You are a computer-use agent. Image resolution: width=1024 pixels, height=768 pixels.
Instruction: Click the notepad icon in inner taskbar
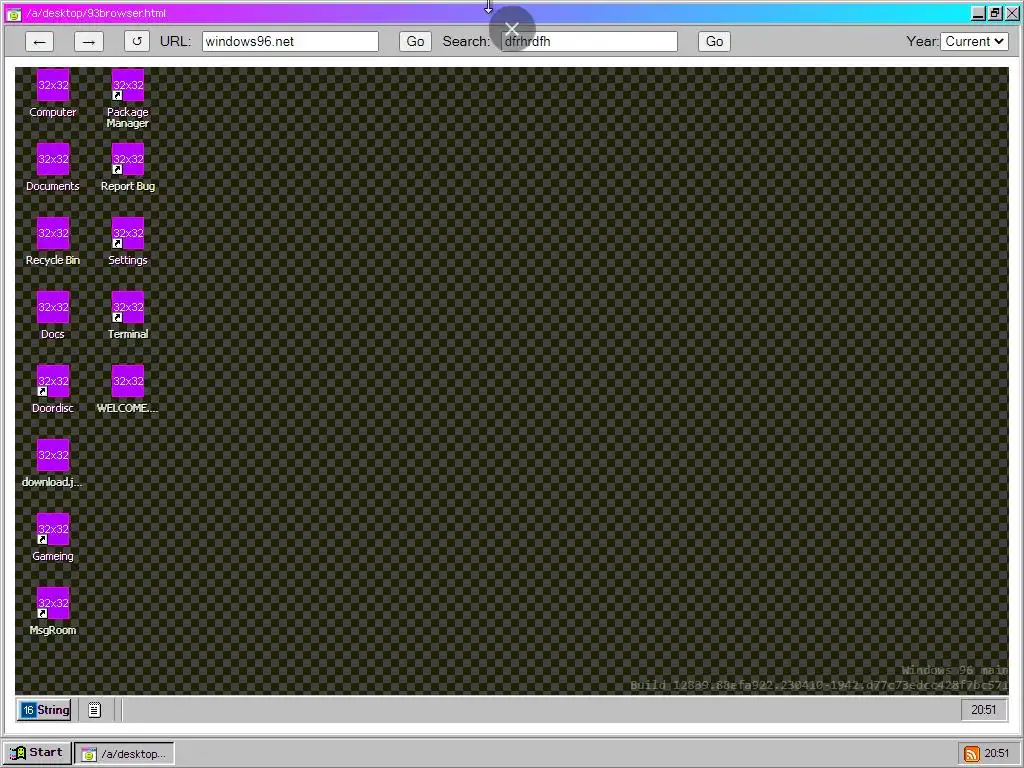(x=95, y=710)
